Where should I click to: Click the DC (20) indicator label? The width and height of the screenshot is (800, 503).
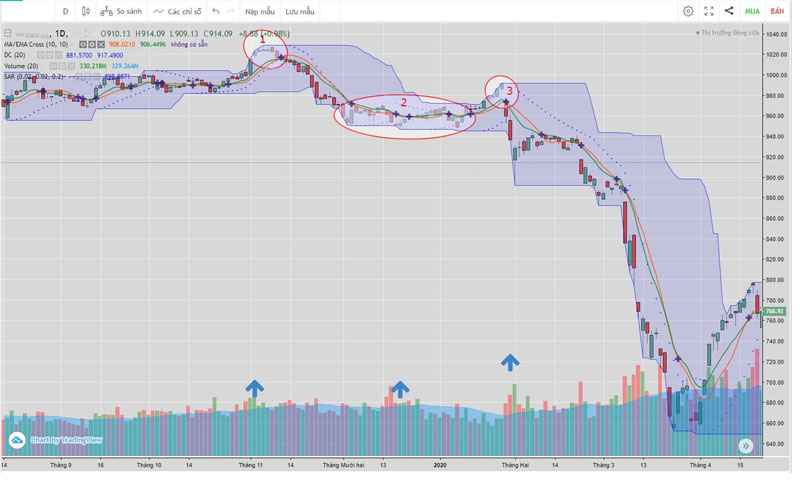[x=14, y=55]
